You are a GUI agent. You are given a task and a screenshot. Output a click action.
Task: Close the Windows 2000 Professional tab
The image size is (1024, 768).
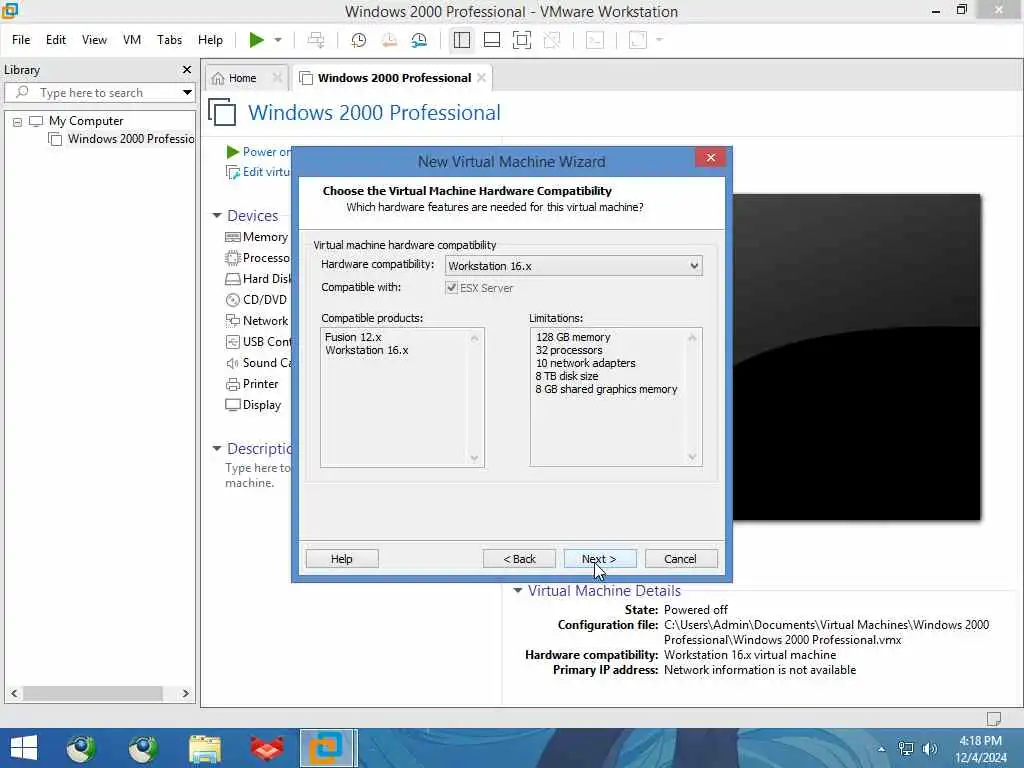(481, 78)
